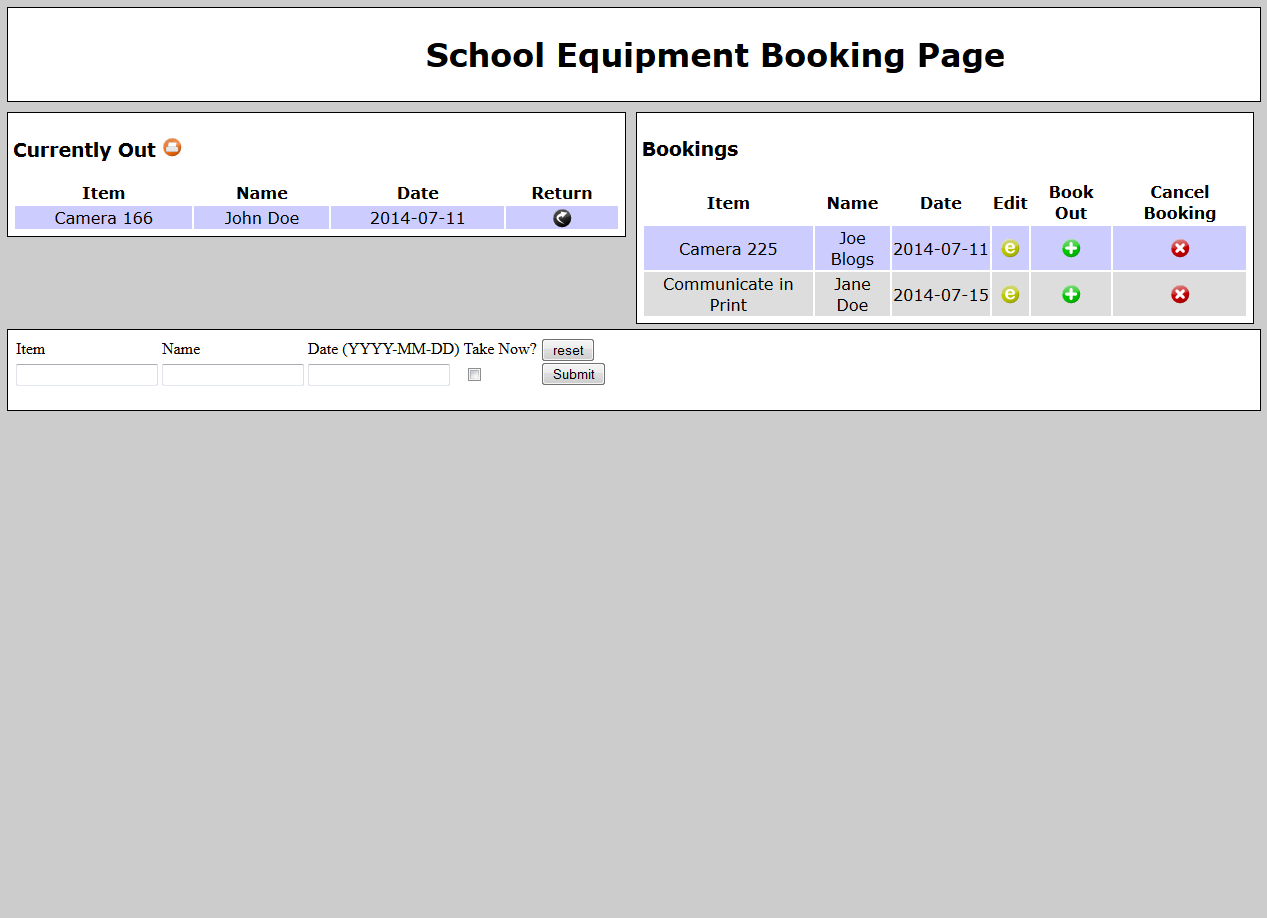Return Camera 166 using the return icon
This screenshot has height=918, width=1267.
pos(562,218)
